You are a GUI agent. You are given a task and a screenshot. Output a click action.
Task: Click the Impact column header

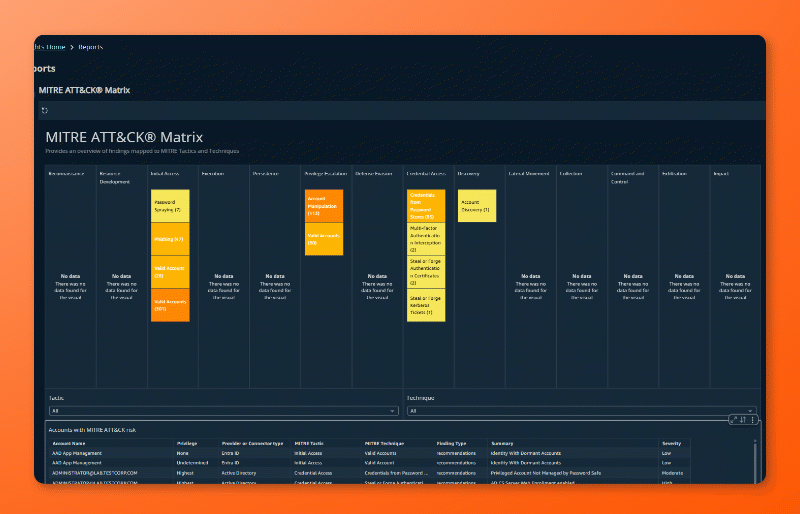pyautogui.click(x=721, y=174)
